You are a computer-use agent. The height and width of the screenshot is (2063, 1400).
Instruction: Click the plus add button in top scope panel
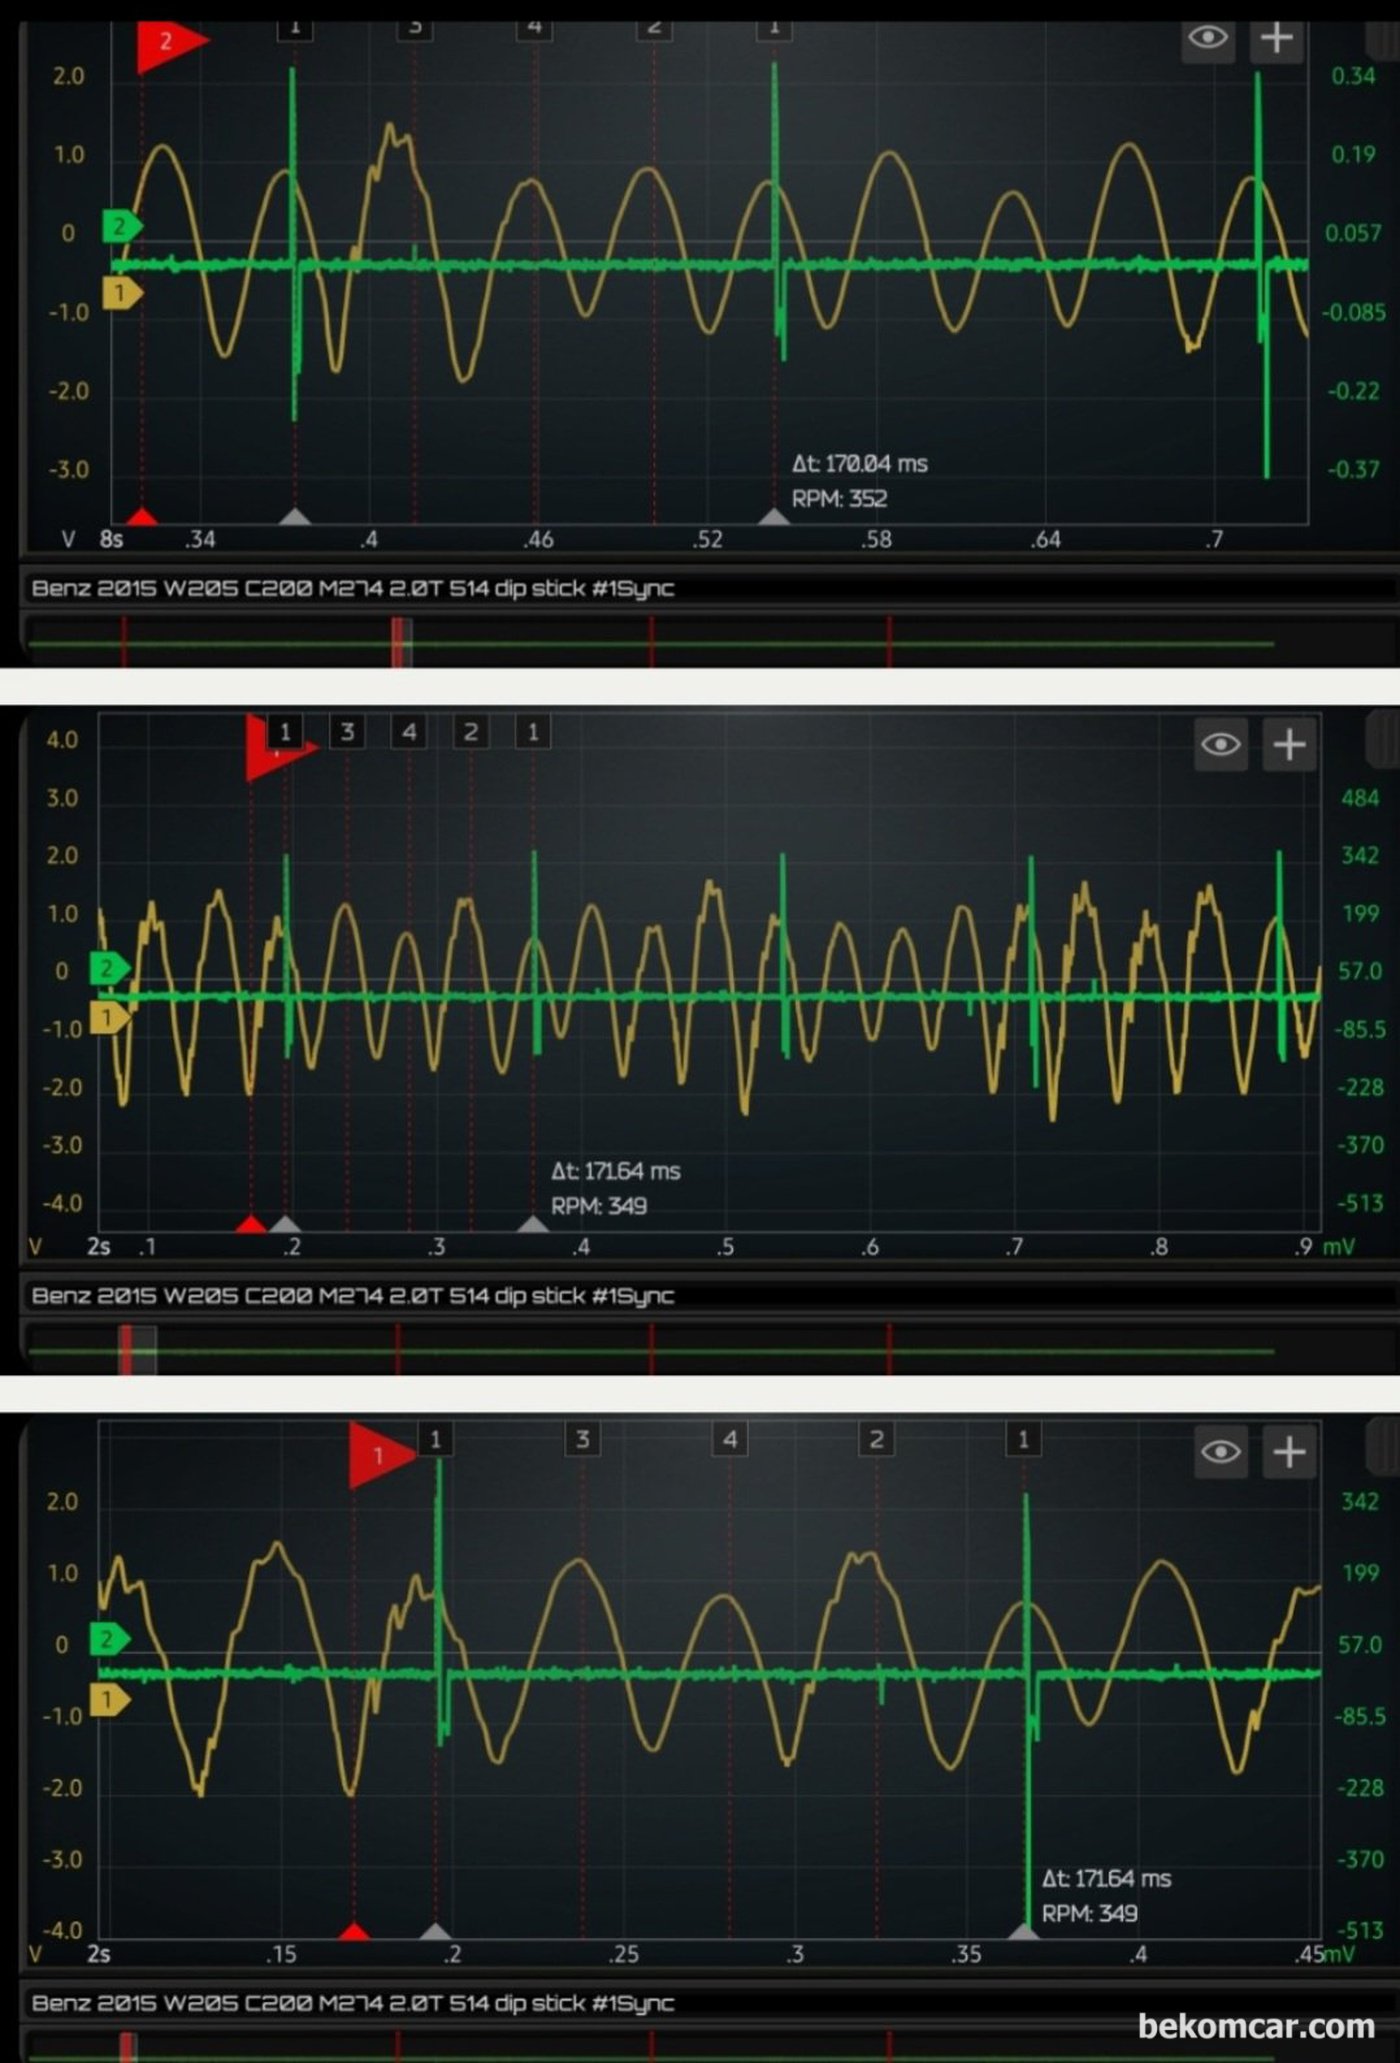[x=1277, y=39]
